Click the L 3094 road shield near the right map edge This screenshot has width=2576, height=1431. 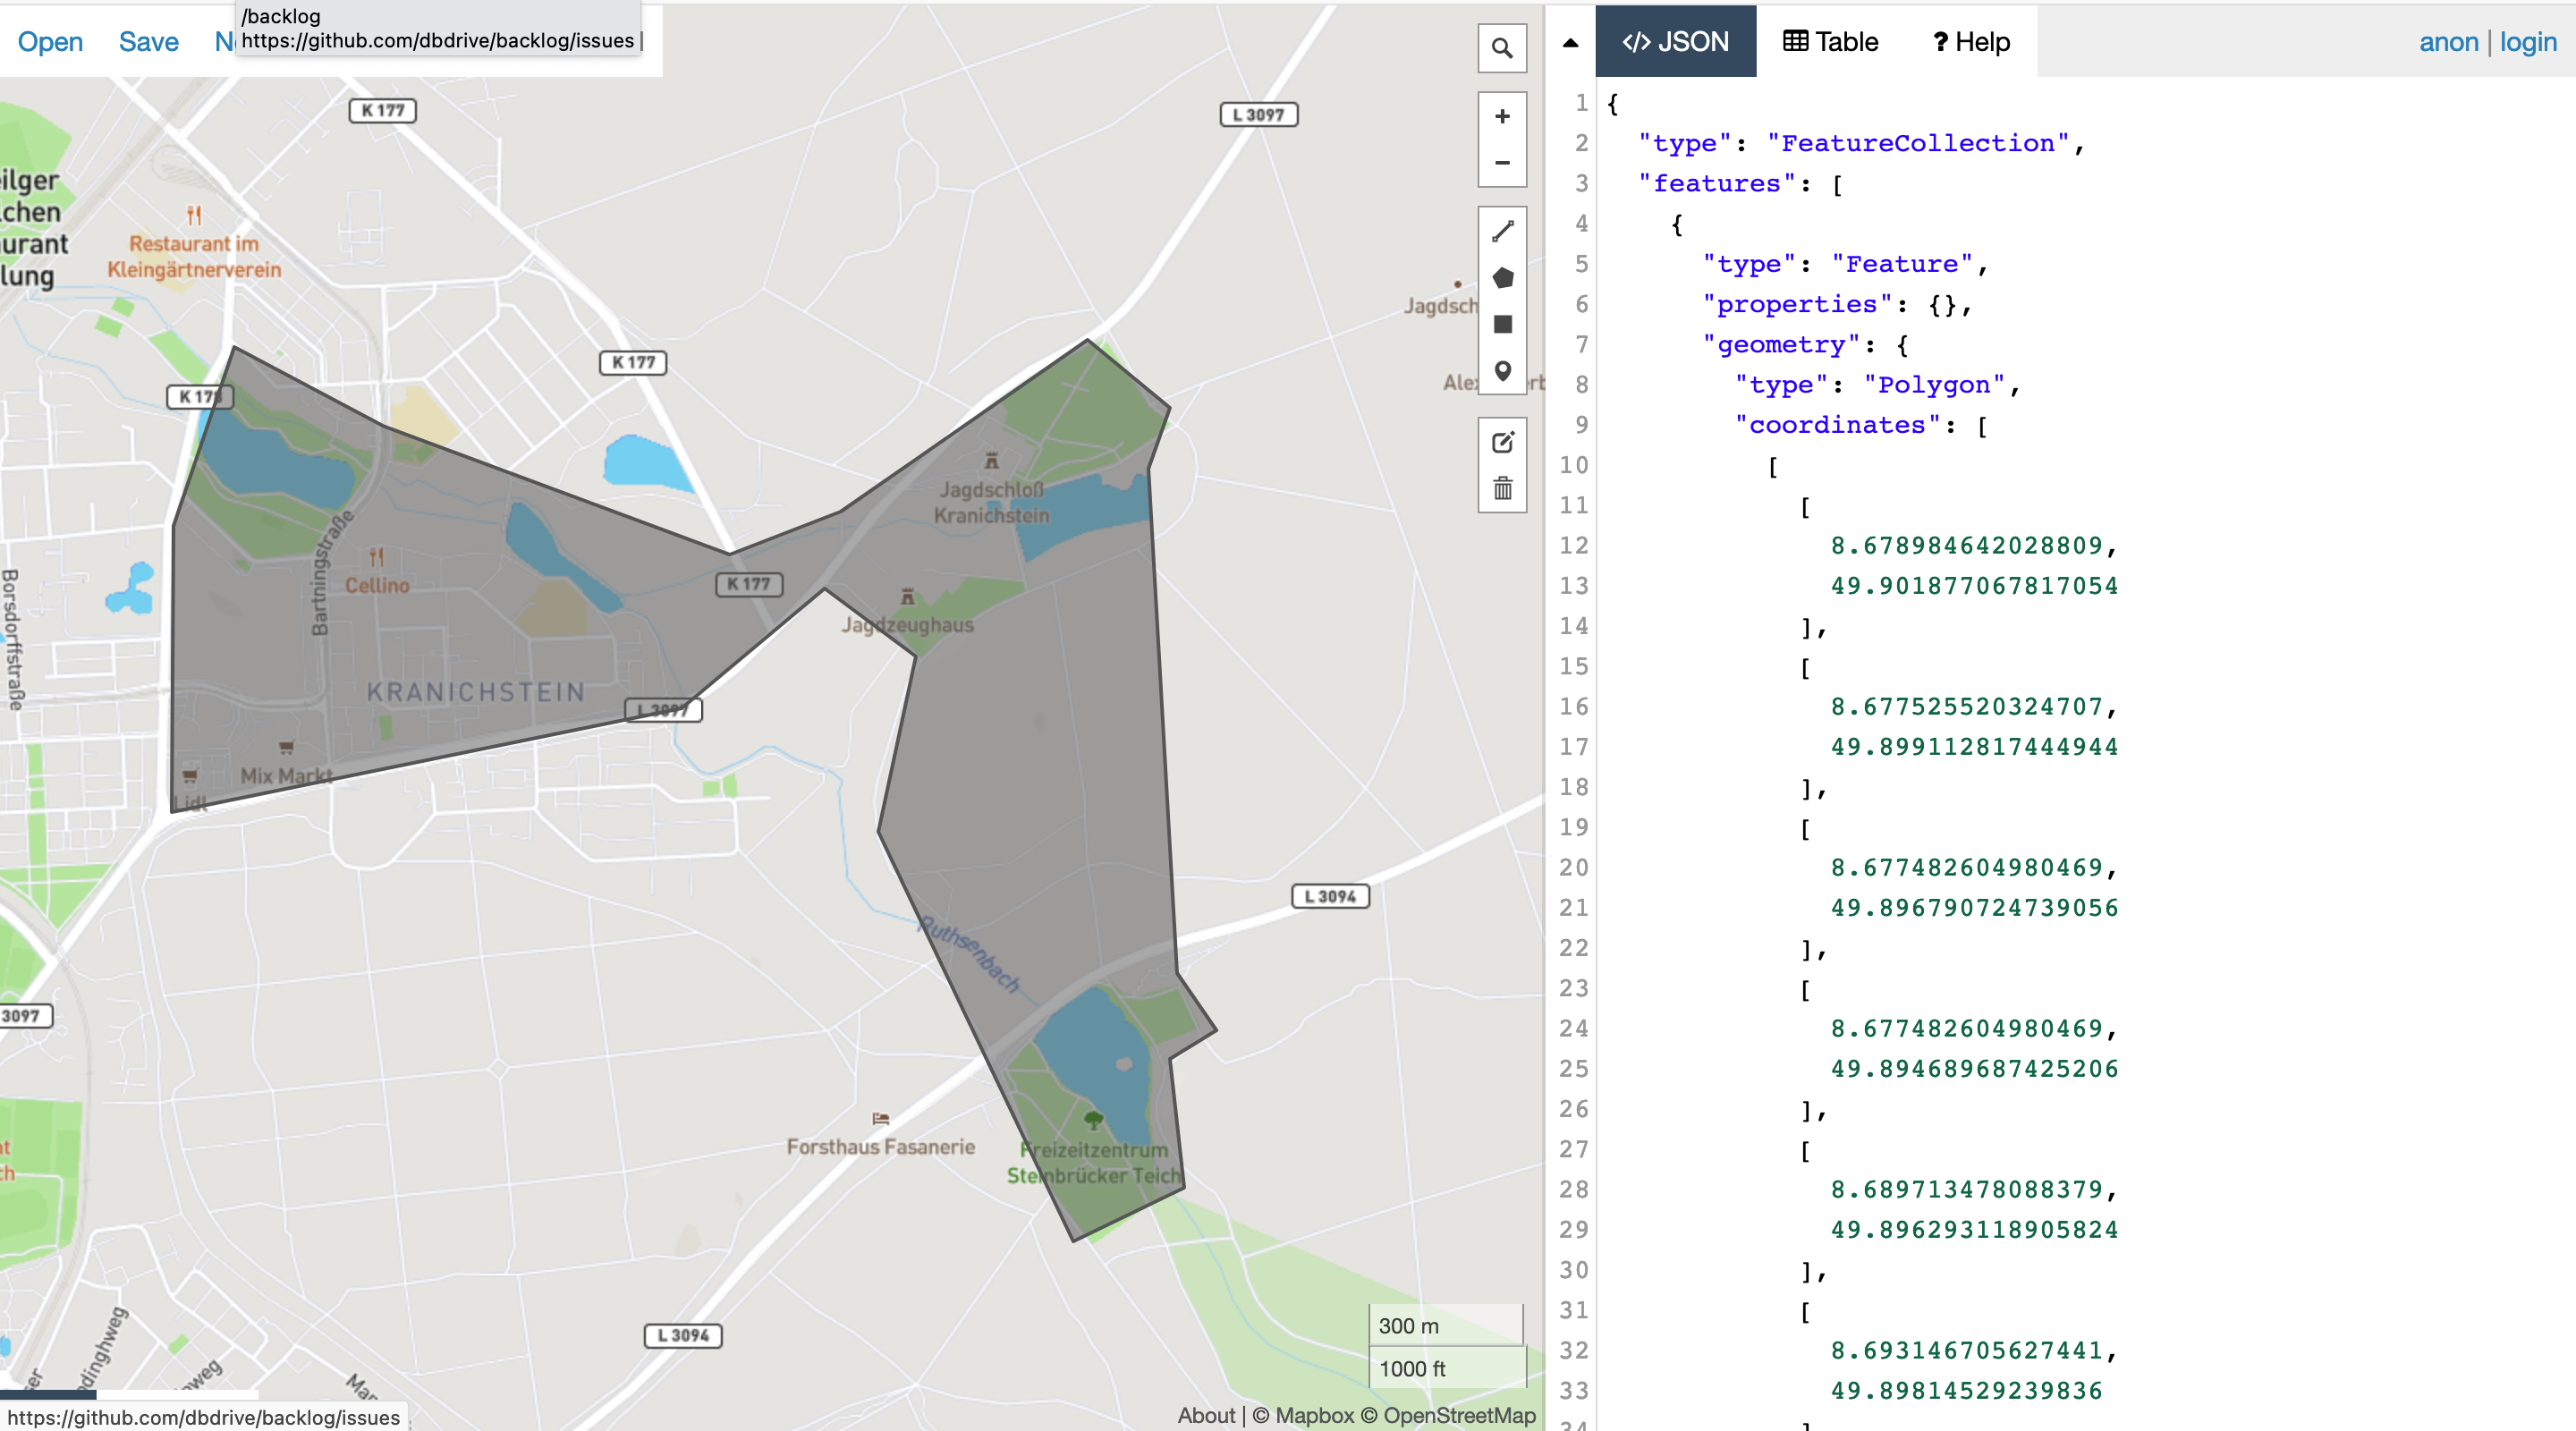(x=1330, y=896)
